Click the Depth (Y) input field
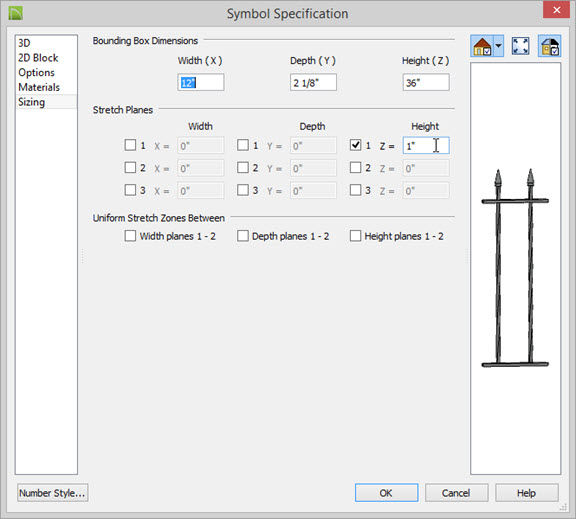 [x=313, y=83]
